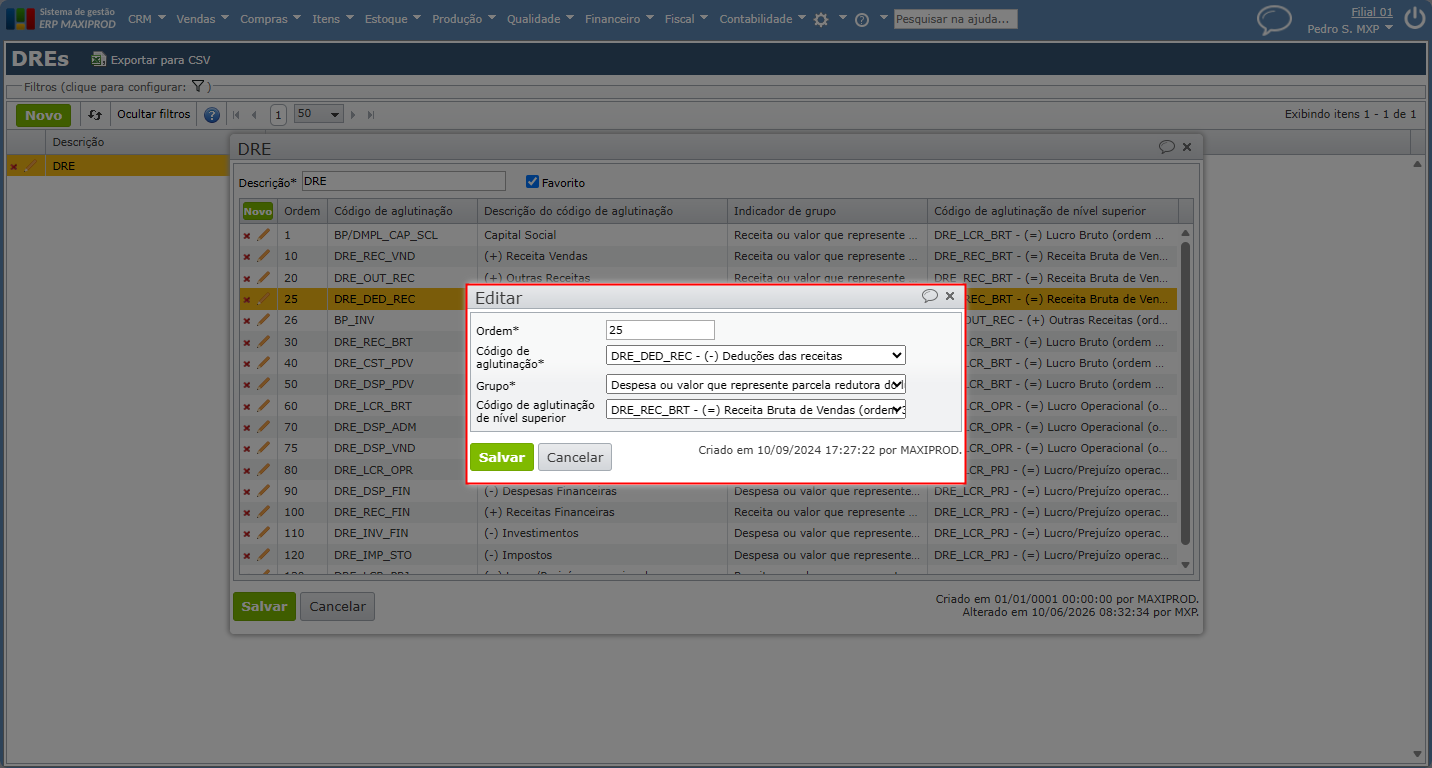This screenshot has height=768, width=1432.
Task: Click the power logout icon
Action: pyautogui.click(x=1414, y=18)
